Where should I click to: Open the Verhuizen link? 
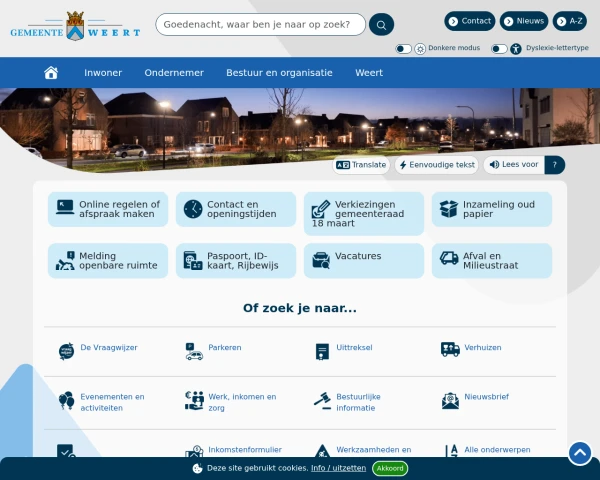[x=483, y=348]
